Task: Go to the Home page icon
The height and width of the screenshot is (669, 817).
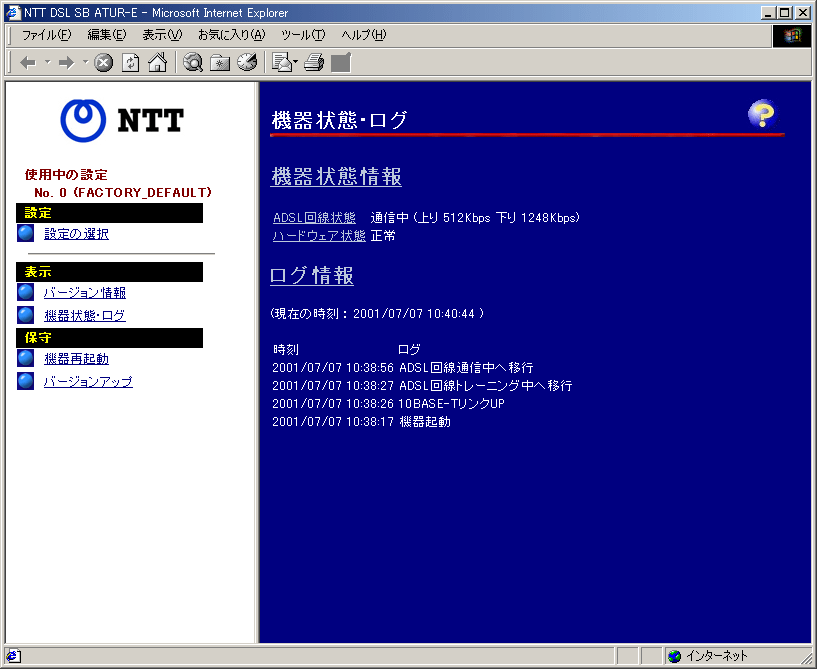Action: [x=157, y=63]
